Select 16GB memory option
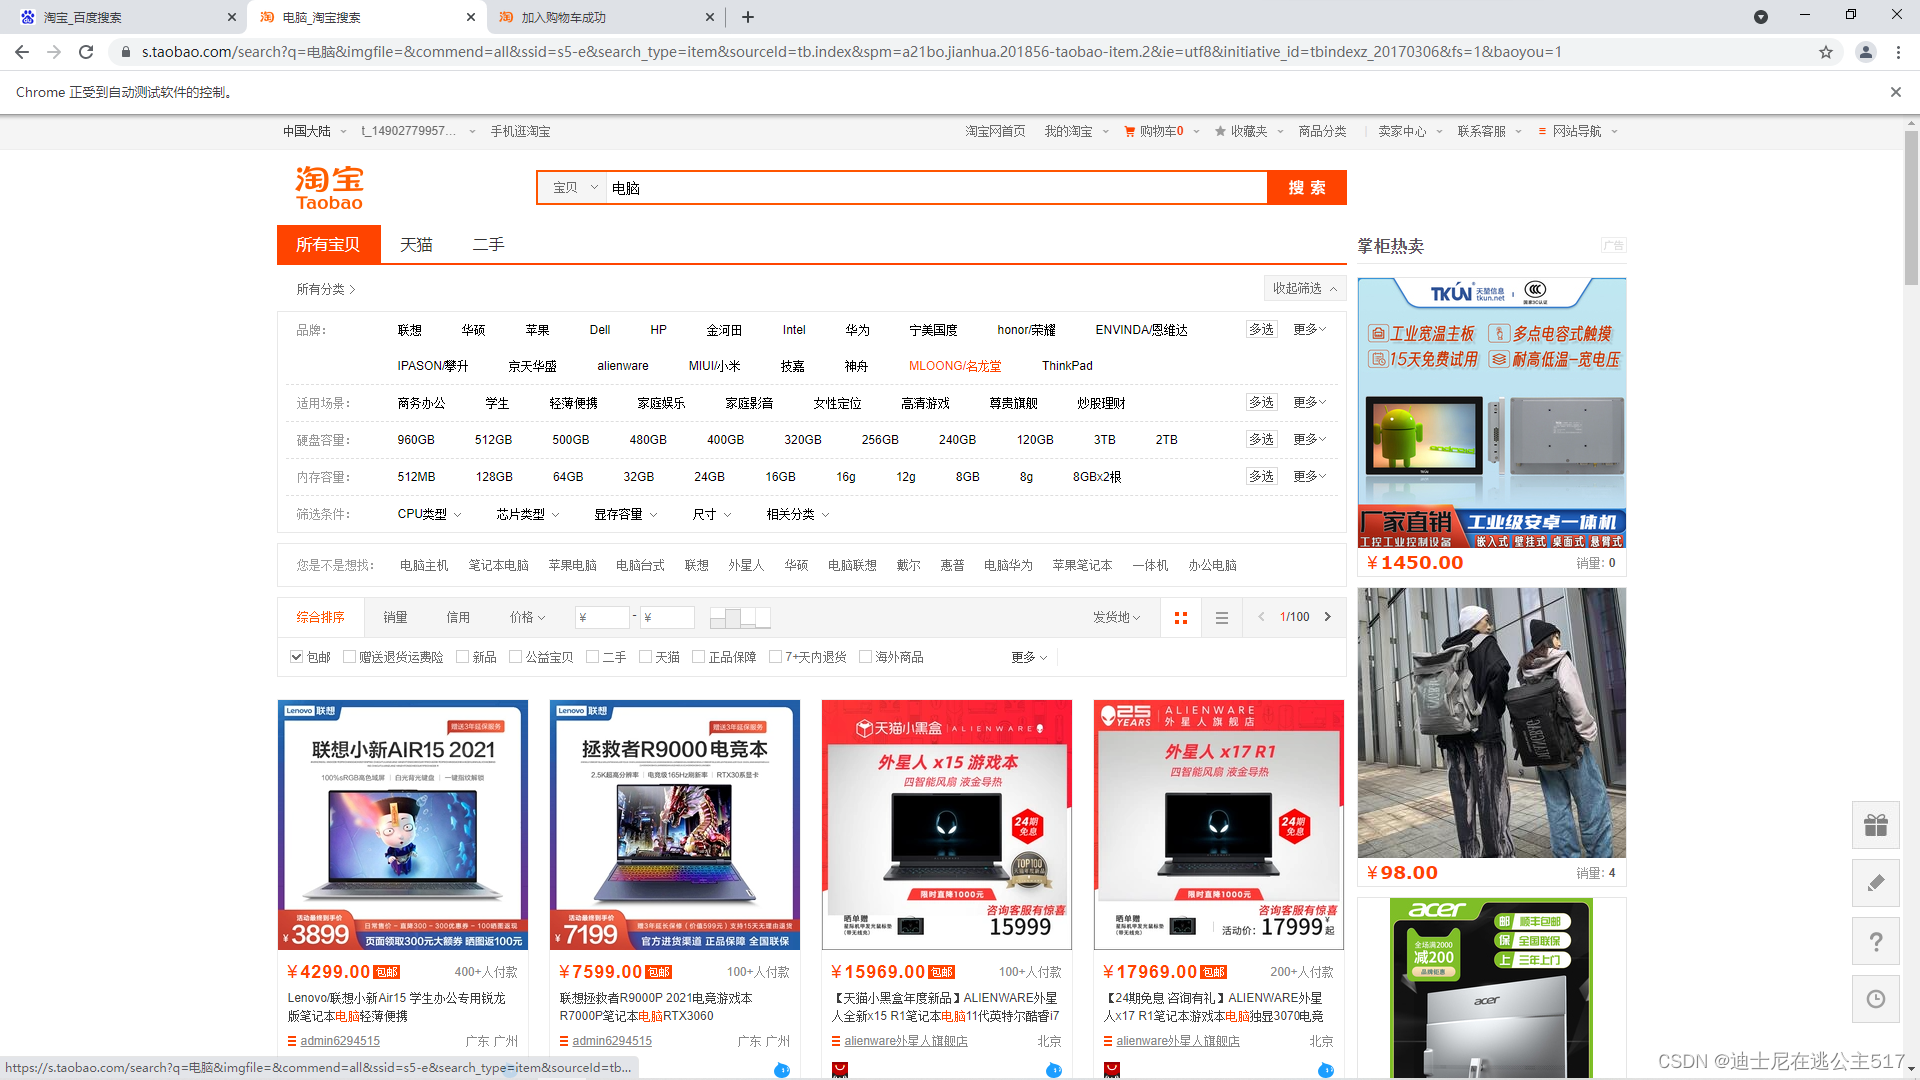The width and height of the screenshot is (1920, 1080). click(780, 477)
